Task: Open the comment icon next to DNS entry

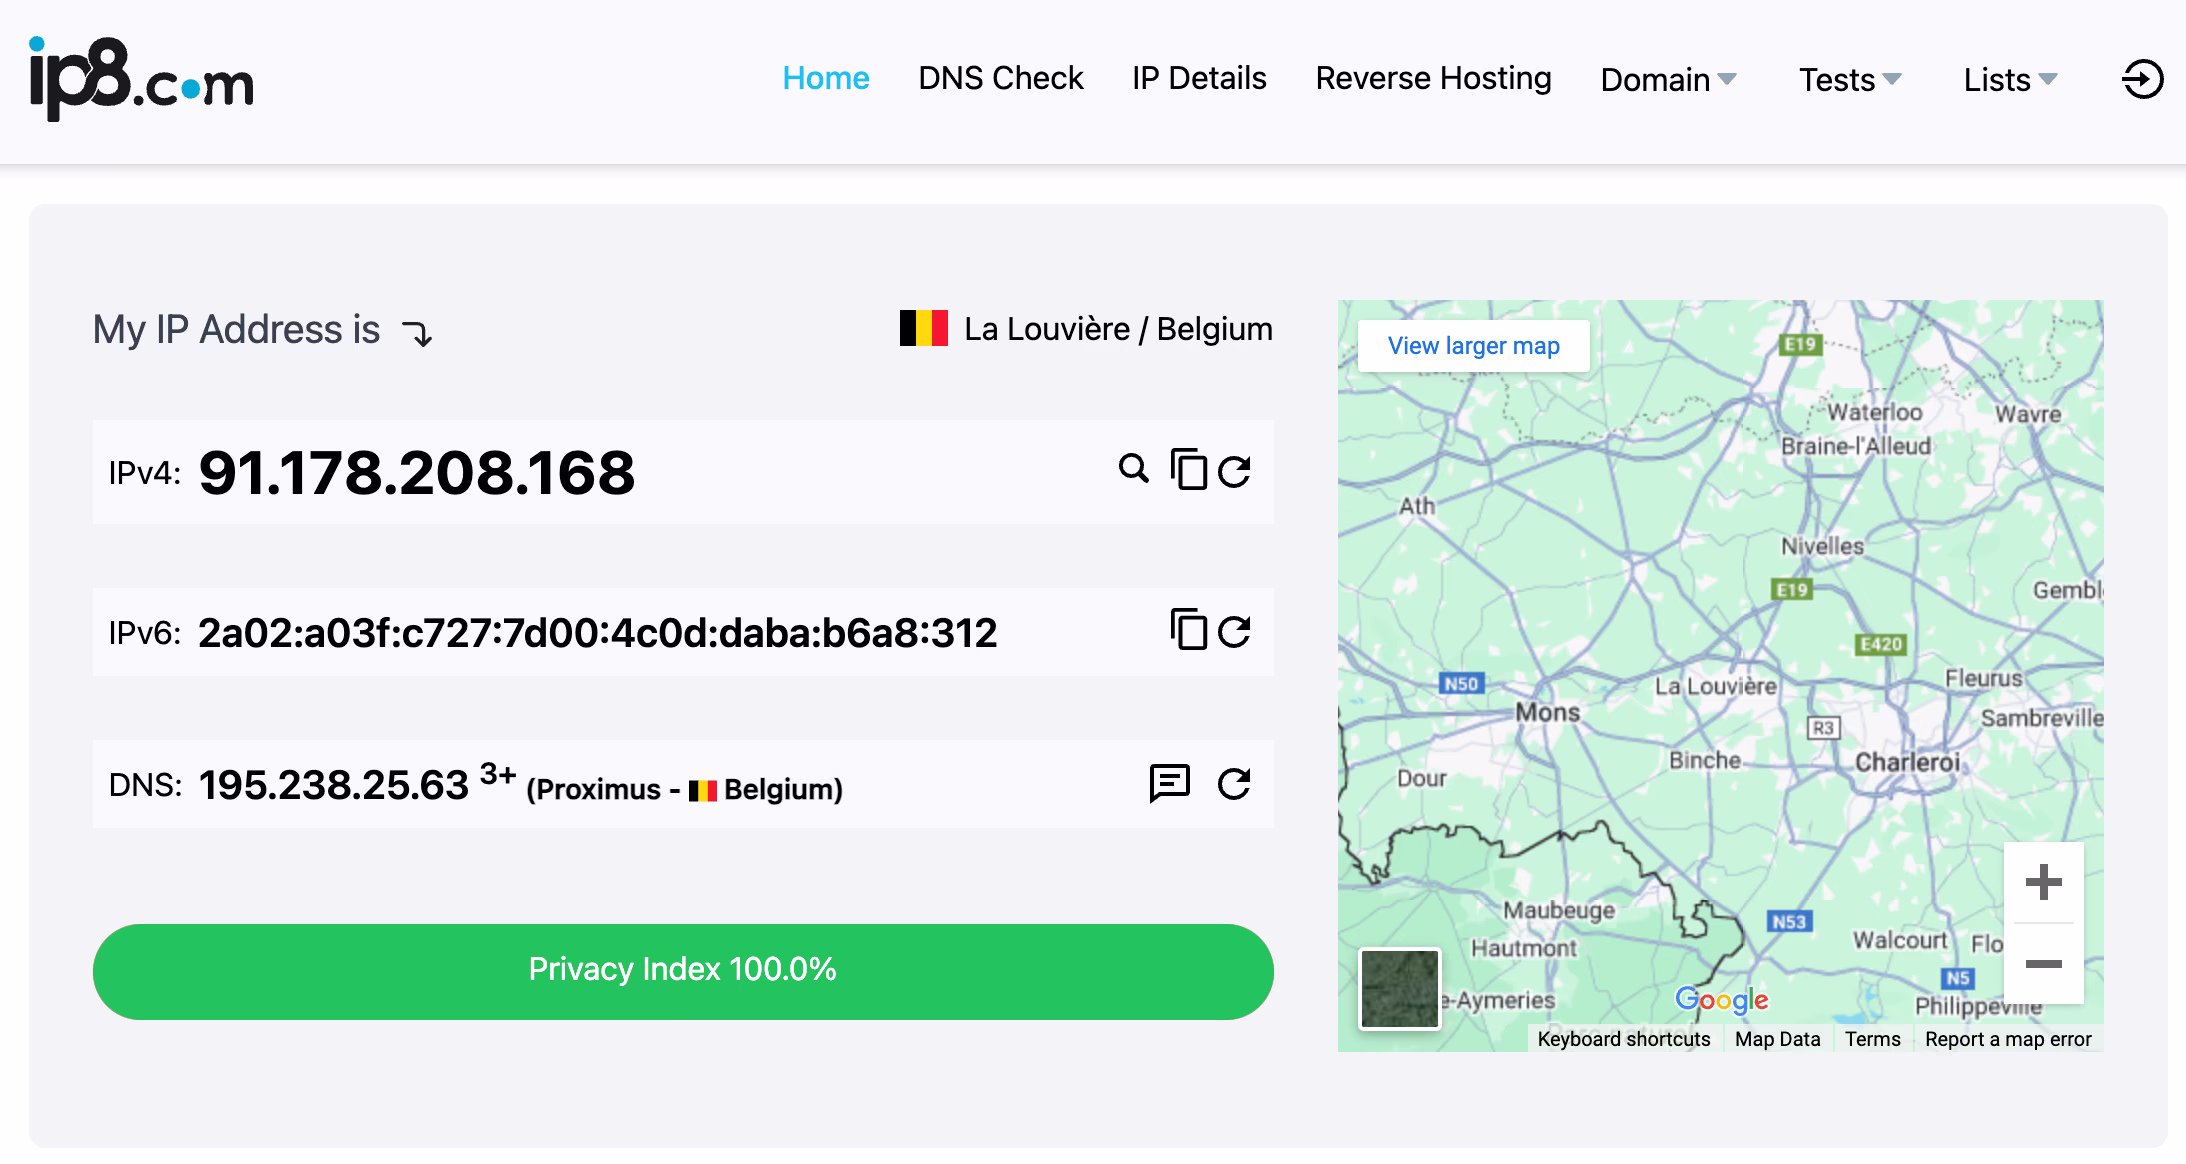Action: [x=1168, y=784]
